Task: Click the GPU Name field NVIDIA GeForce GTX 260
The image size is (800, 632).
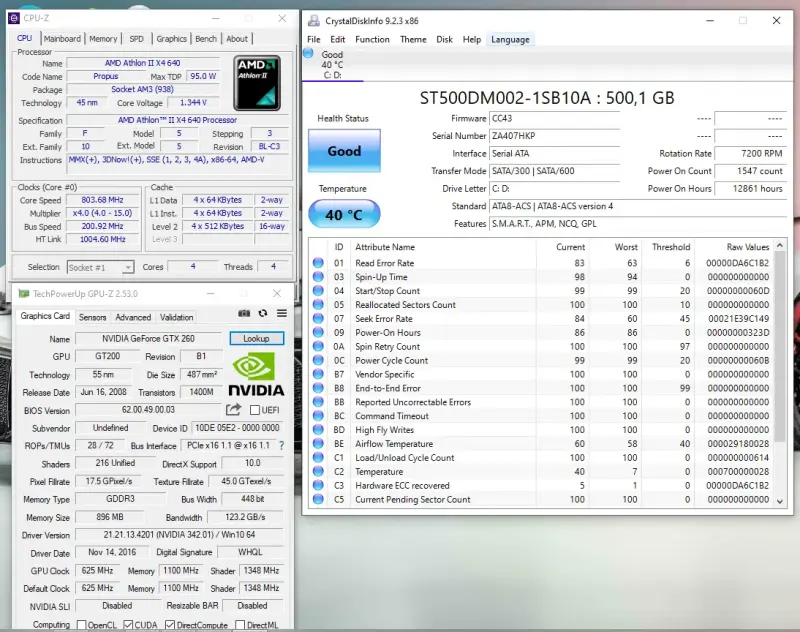Action: 148,339
